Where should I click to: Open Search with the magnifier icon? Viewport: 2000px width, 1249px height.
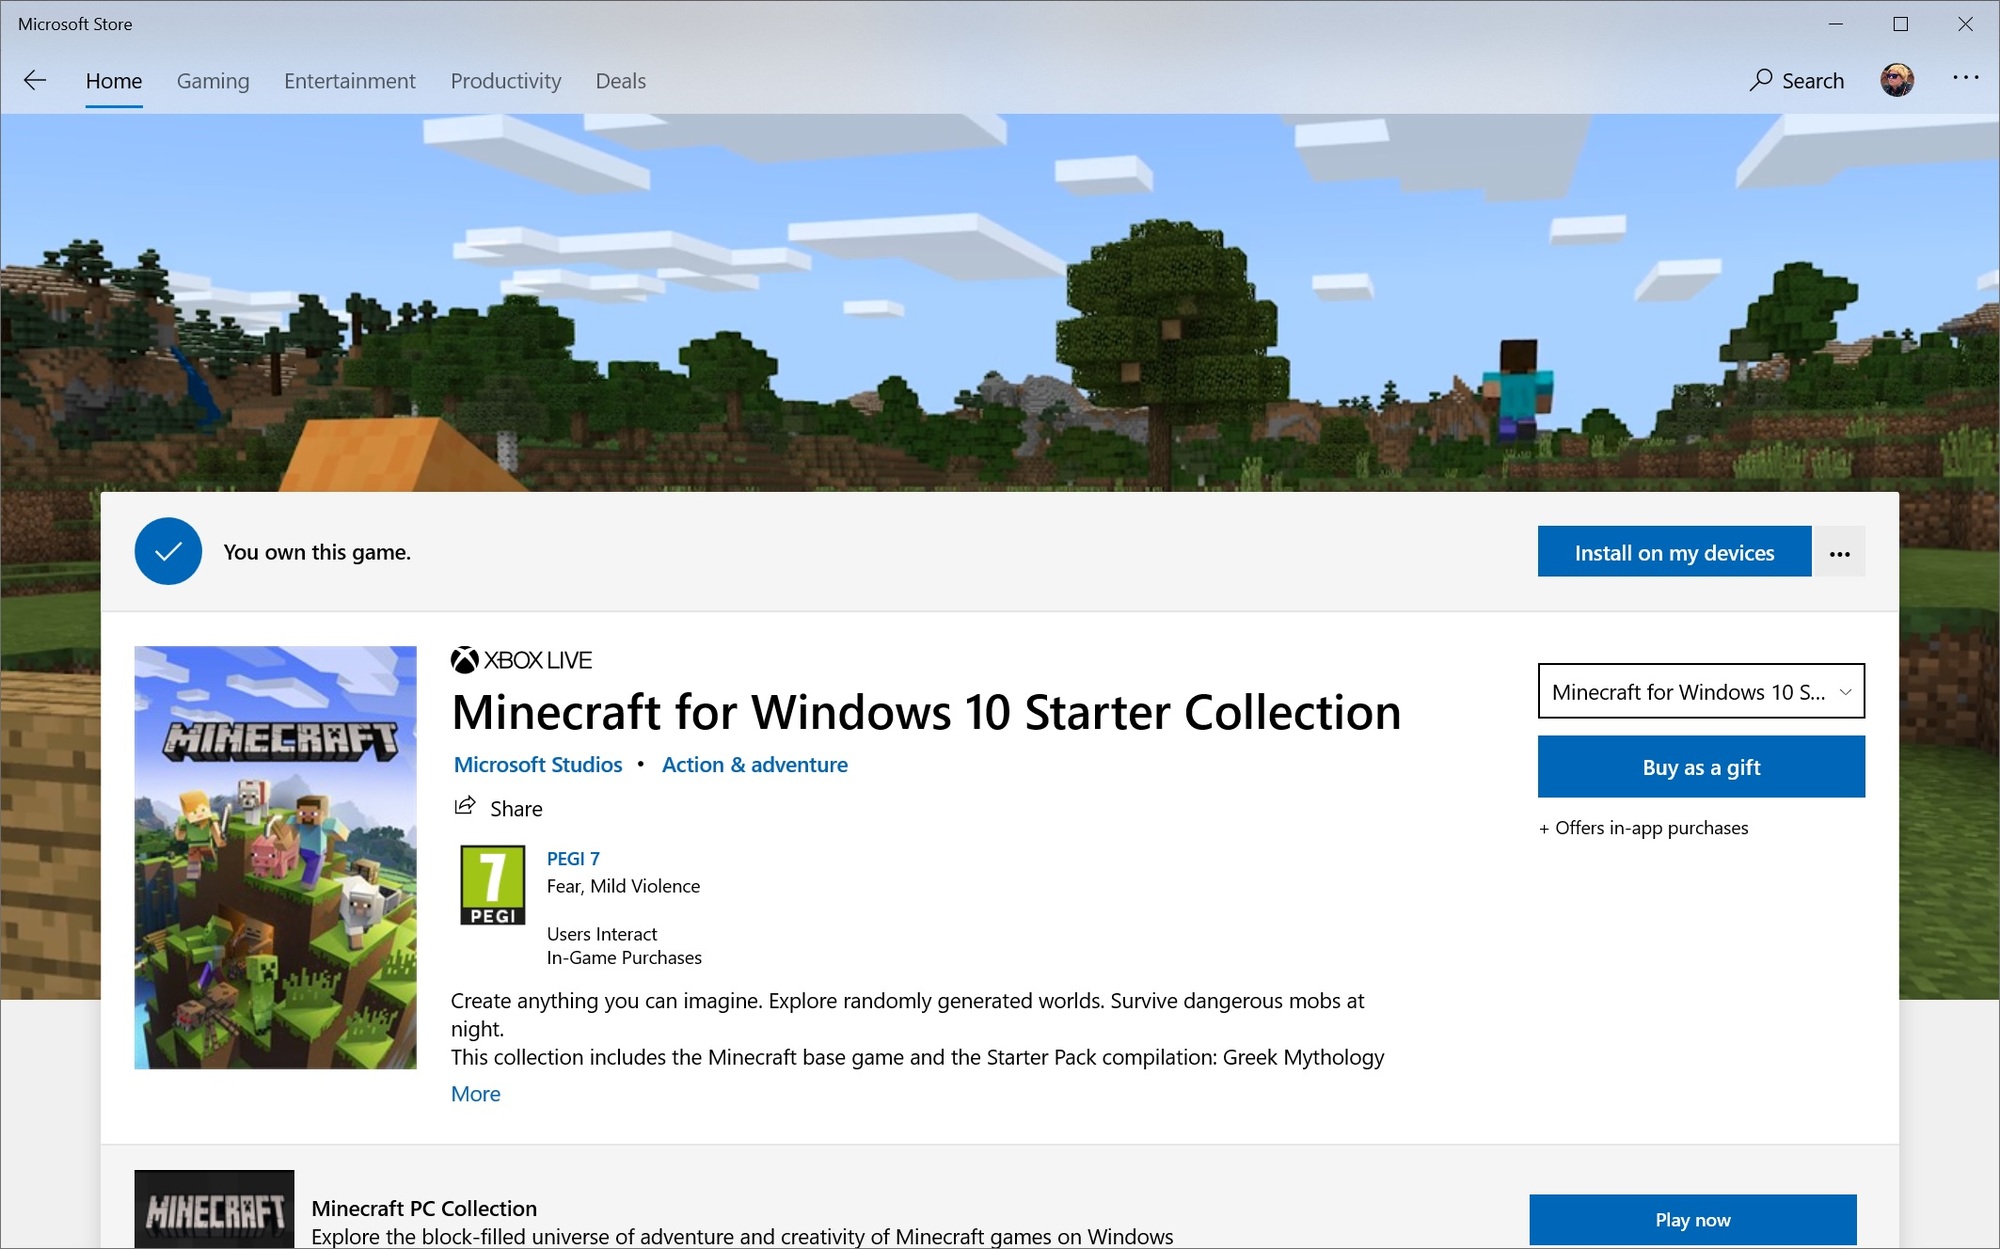(1761, 80)
